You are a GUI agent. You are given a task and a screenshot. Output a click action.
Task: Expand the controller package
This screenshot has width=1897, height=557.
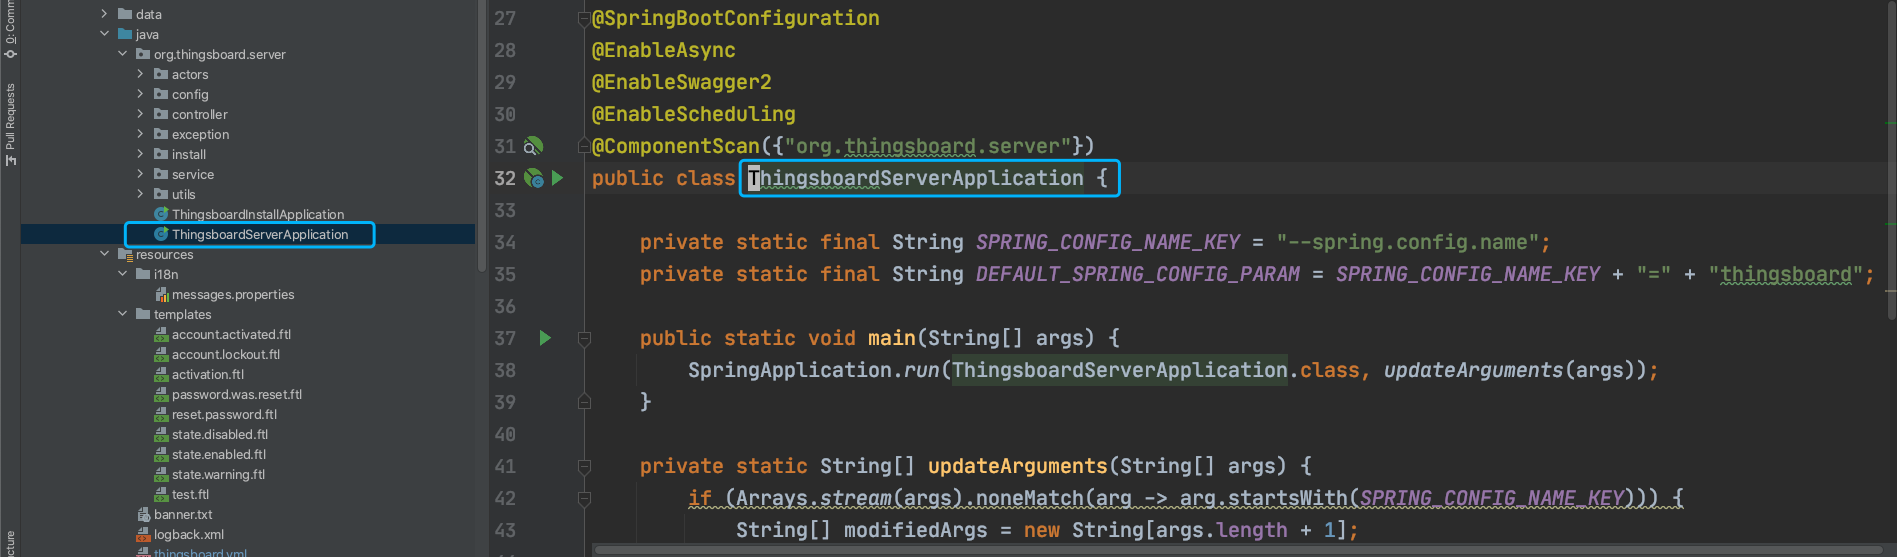click(x=140, y=114)
